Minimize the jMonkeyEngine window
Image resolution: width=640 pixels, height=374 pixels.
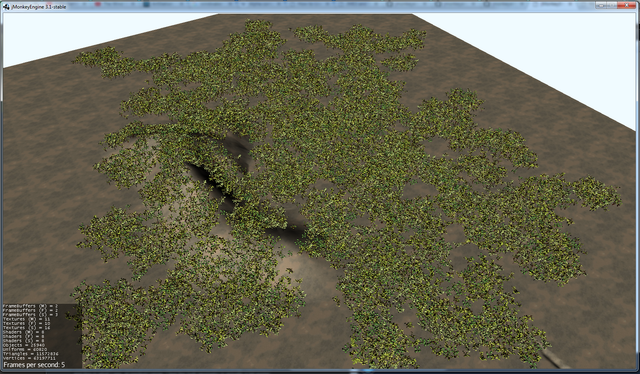tap(601, 5)
